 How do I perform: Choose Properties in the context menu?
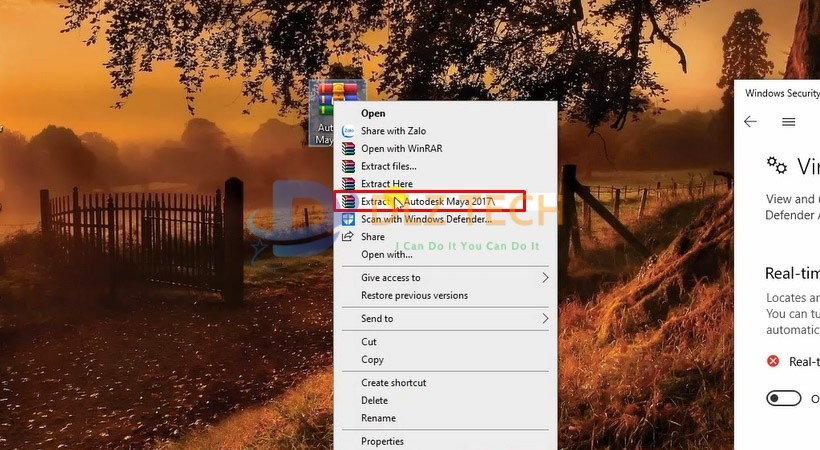coord(382,441)
